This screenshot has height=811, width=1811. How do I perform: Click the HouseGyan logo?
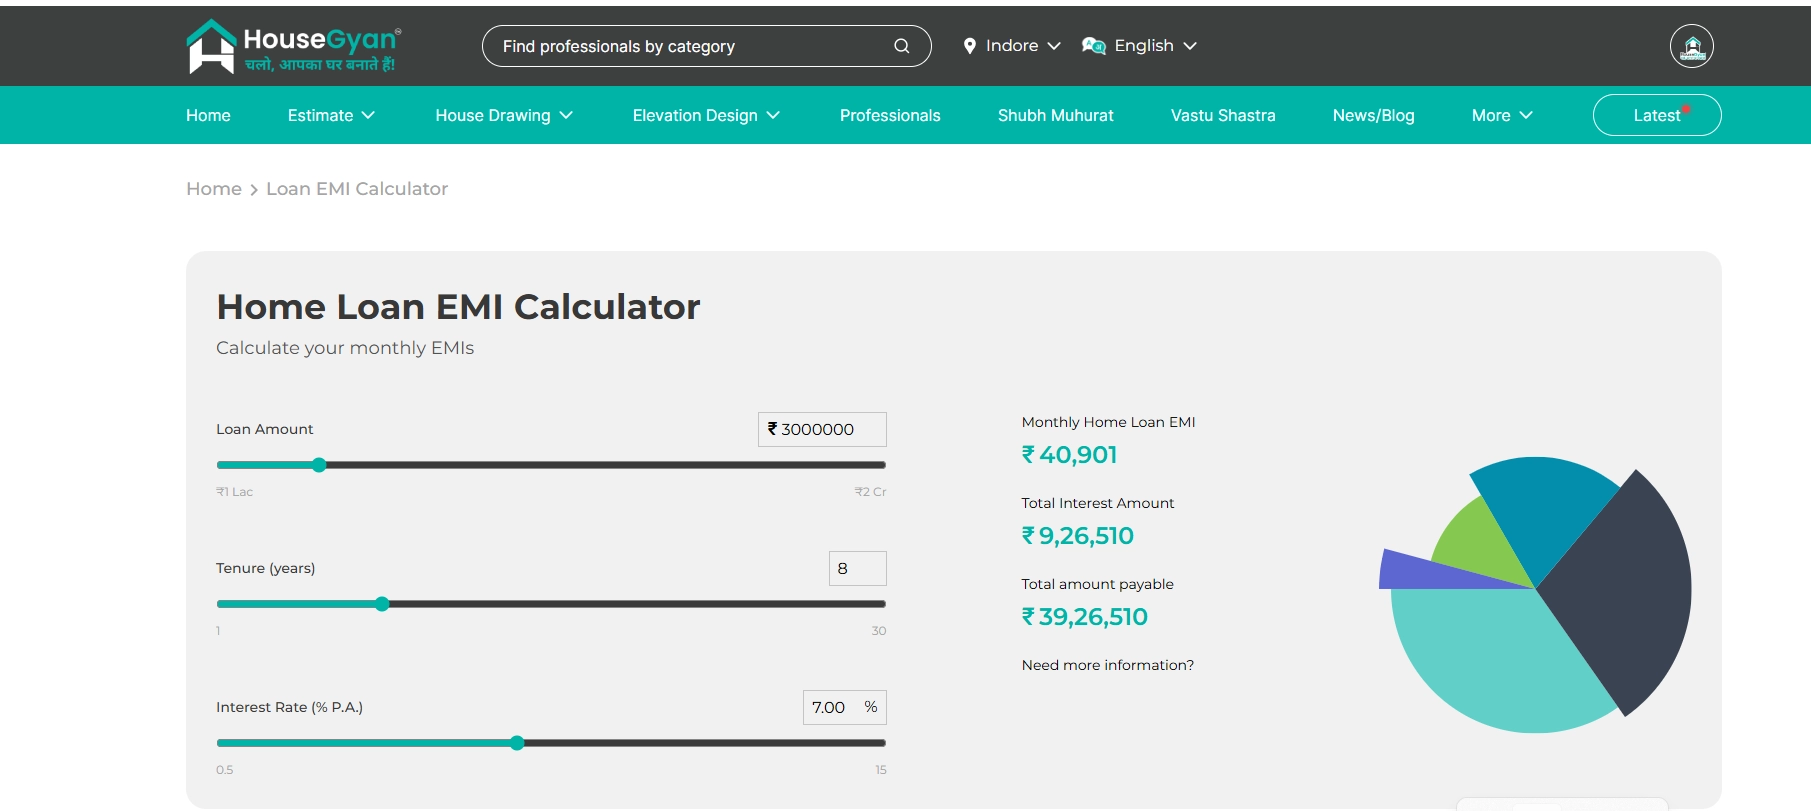pyautogui.click(x=293, y=47)
